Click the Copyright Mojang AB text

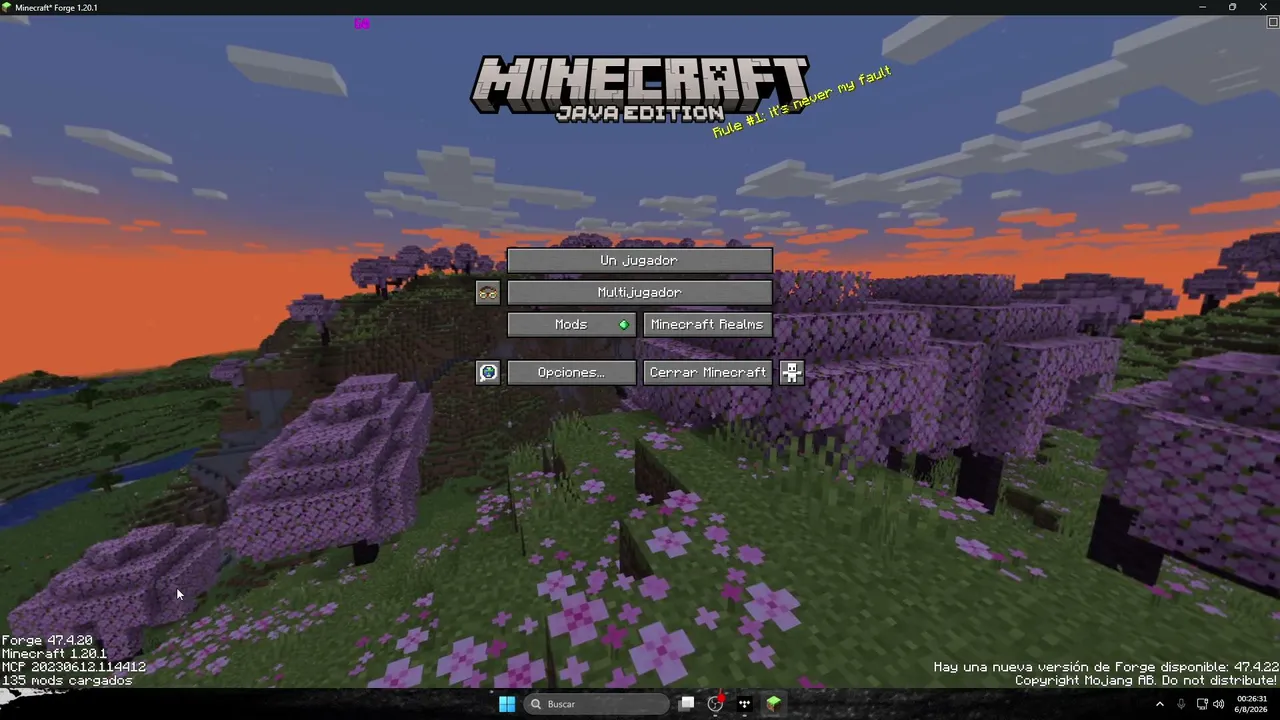pos(1147,680)
